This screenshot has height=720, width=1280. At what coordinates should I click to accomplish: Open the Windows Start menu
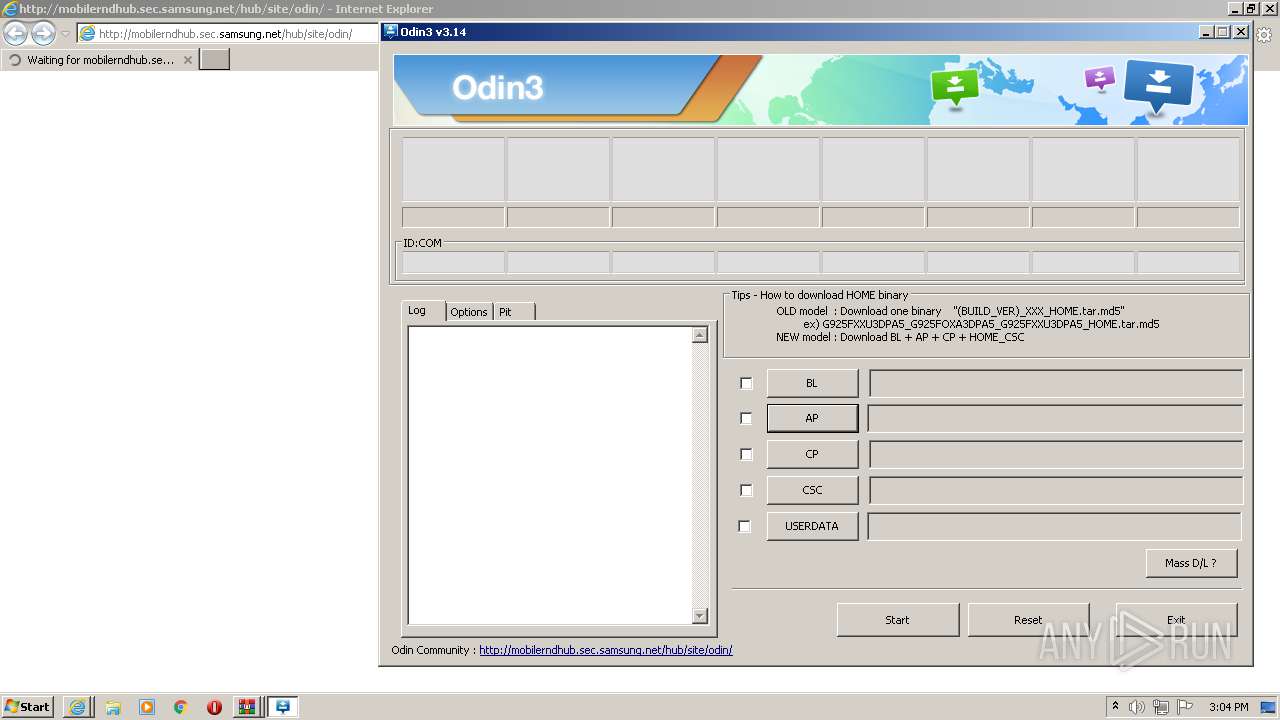(28, 707)
